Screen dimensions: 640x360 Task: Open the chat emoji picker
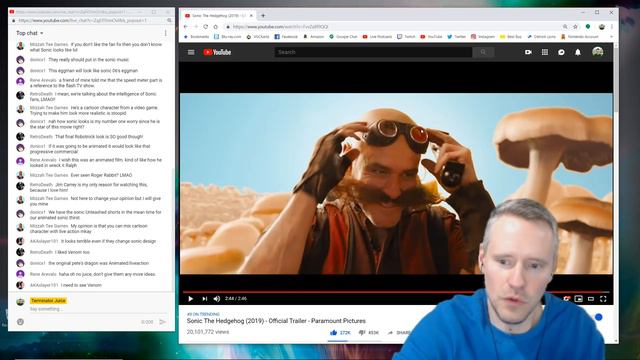point(20,322)
